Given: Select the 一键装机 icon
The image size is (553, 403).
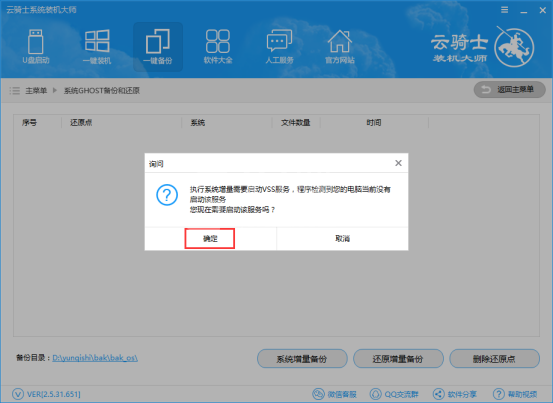Looking at the screenshot, I should pyautogui.click(x=97, y=47).
